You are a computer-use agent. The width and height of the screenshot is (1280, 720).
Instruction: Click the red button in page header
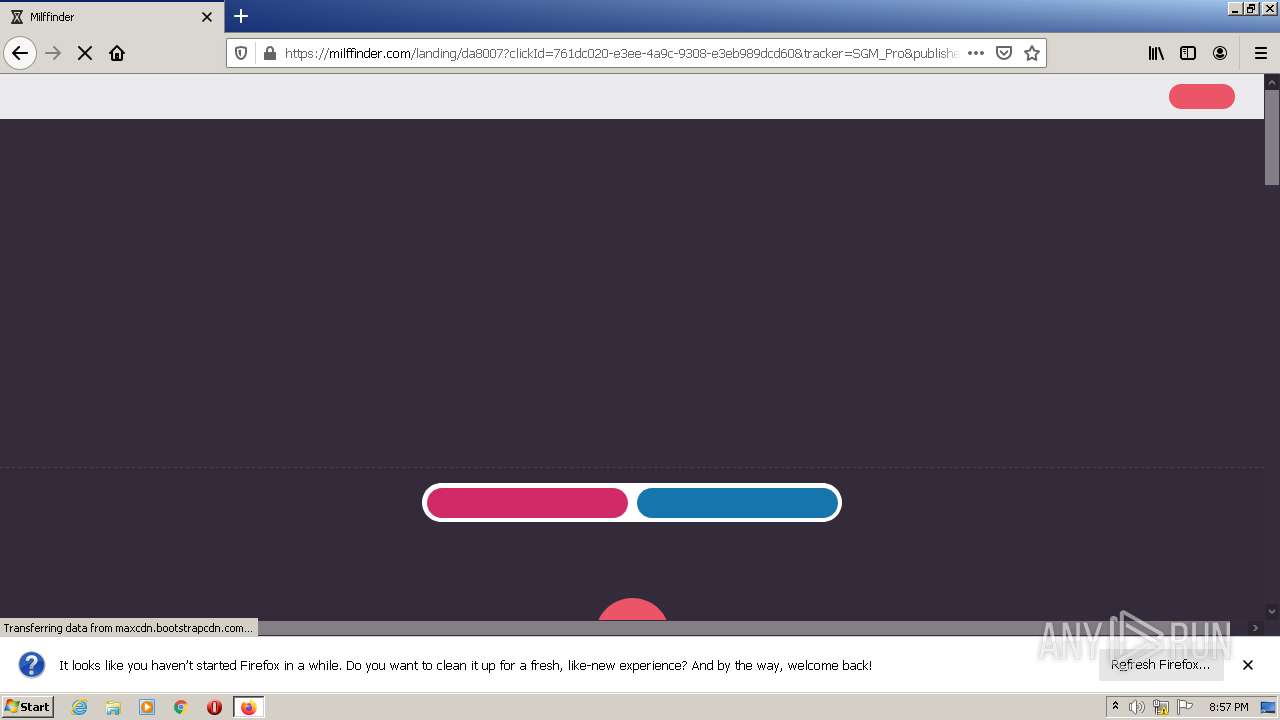[x=1202, y=96]
